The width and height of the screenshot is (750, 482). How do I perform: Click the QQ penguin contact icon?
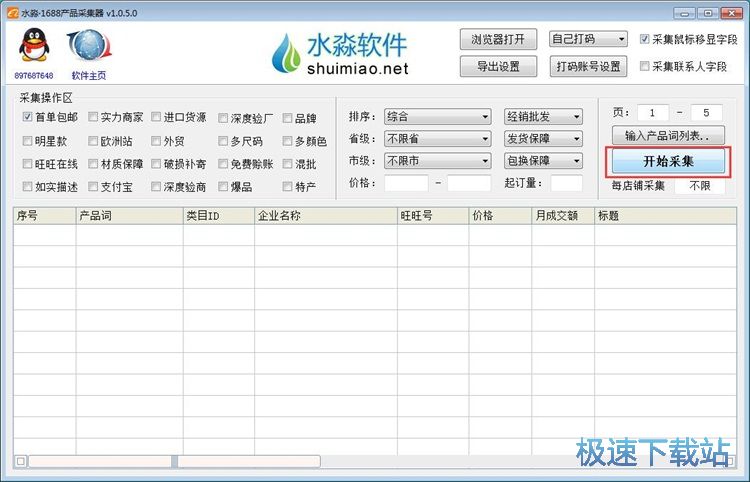click(x=34, y=44)
